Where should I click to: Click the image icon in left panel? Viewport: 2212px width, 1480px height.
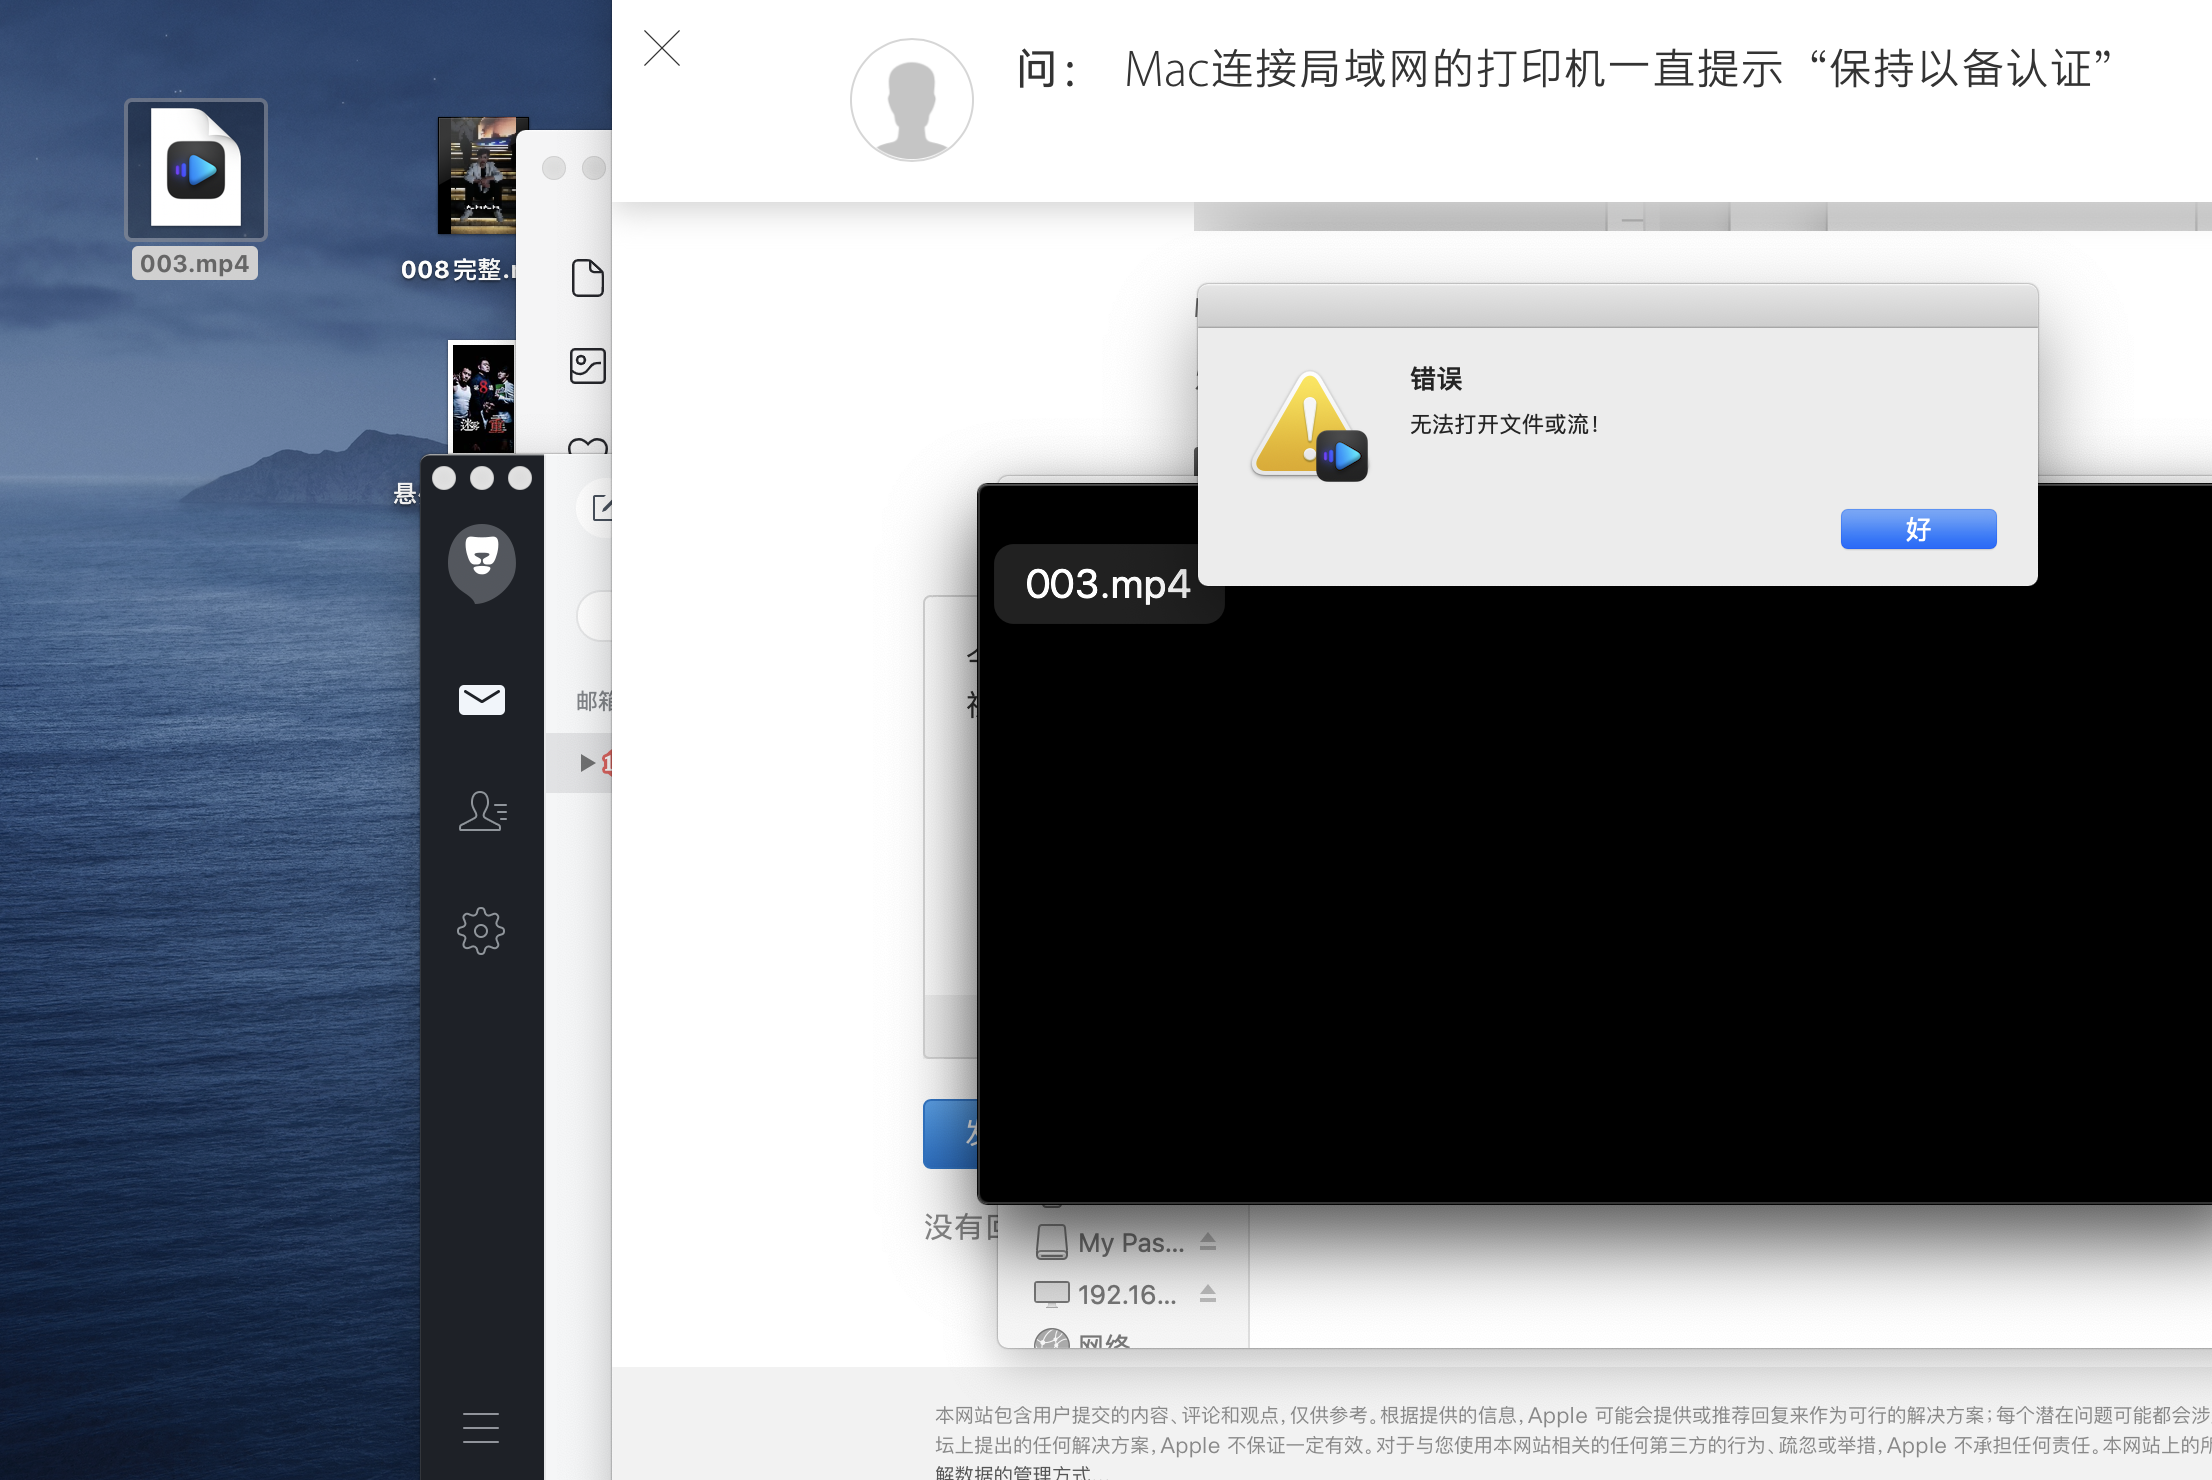[588, 366]
